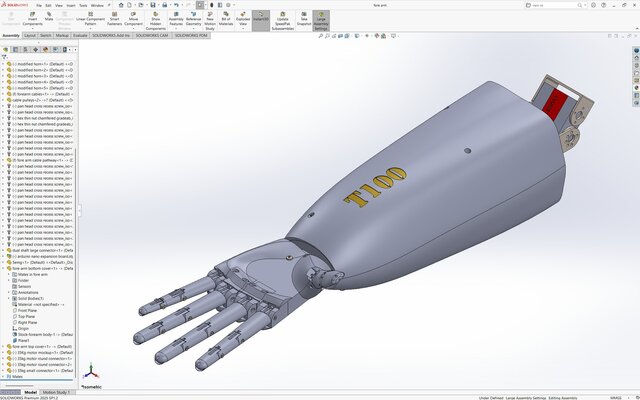Open the Window menu
Screen dimensions: 640x400
[x=97, y=6]
